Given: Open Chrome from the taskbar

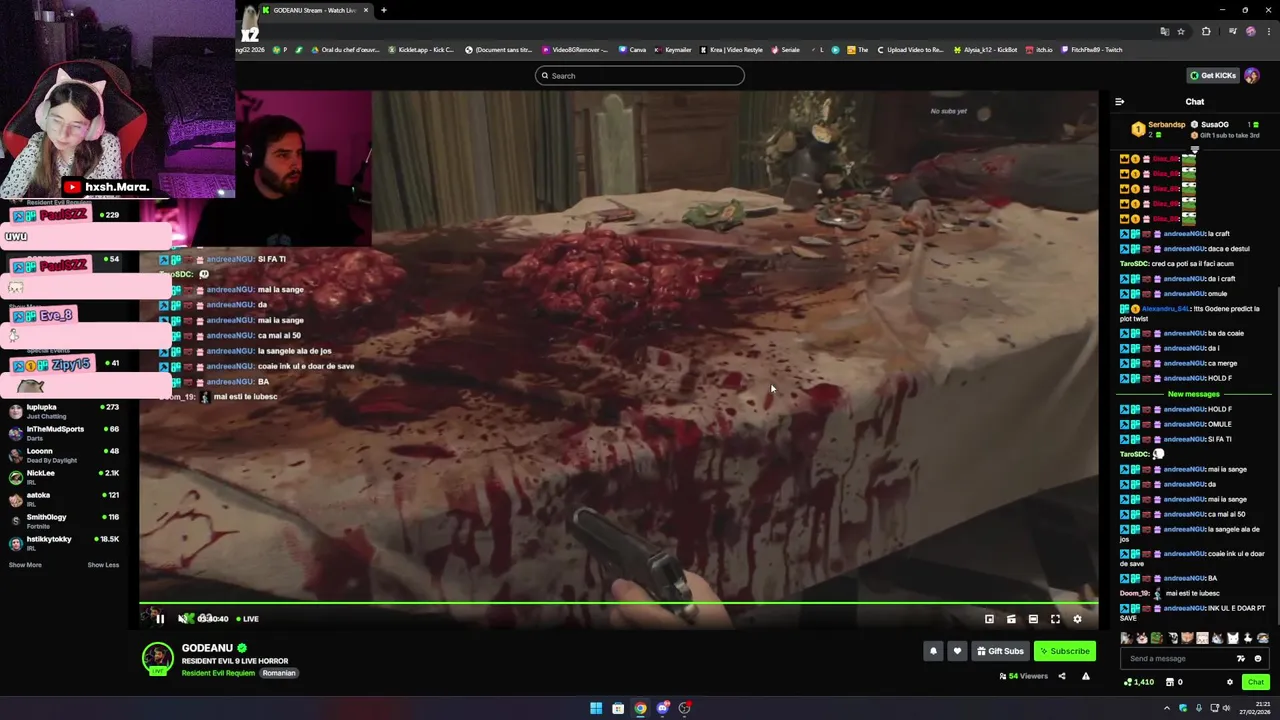Looking at the screenshot, I should tap(640, 708).
